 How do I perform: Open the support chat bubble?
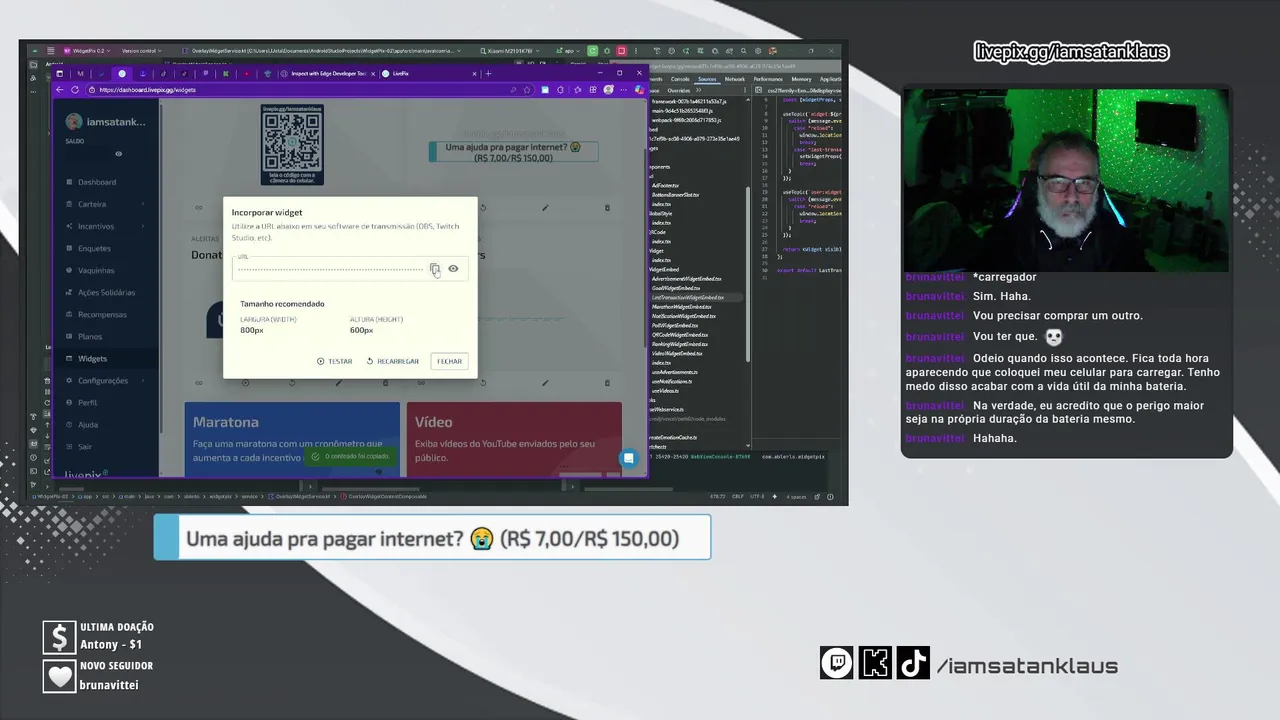[x=628, y=458]
